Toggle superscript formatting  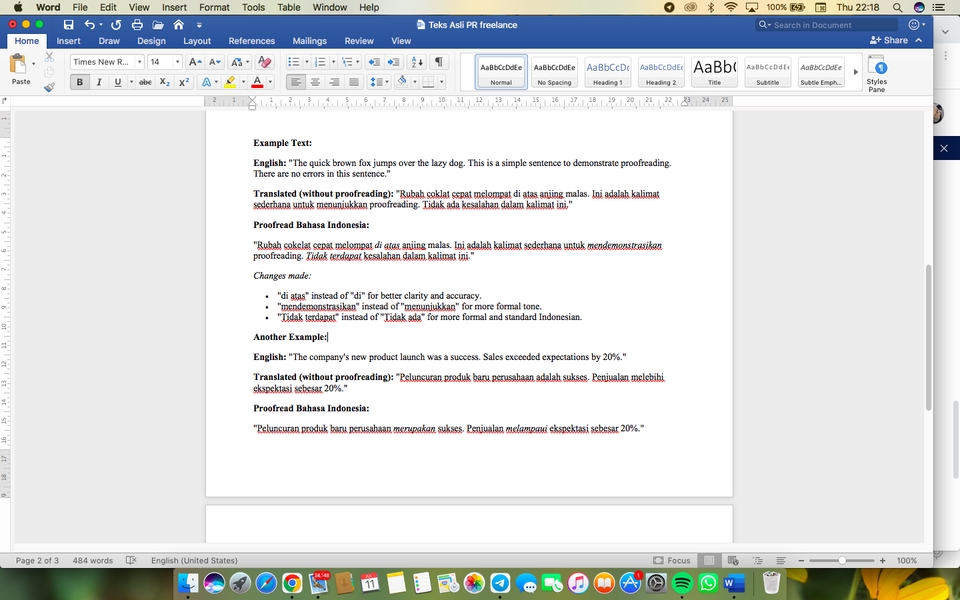pos(182,82)
